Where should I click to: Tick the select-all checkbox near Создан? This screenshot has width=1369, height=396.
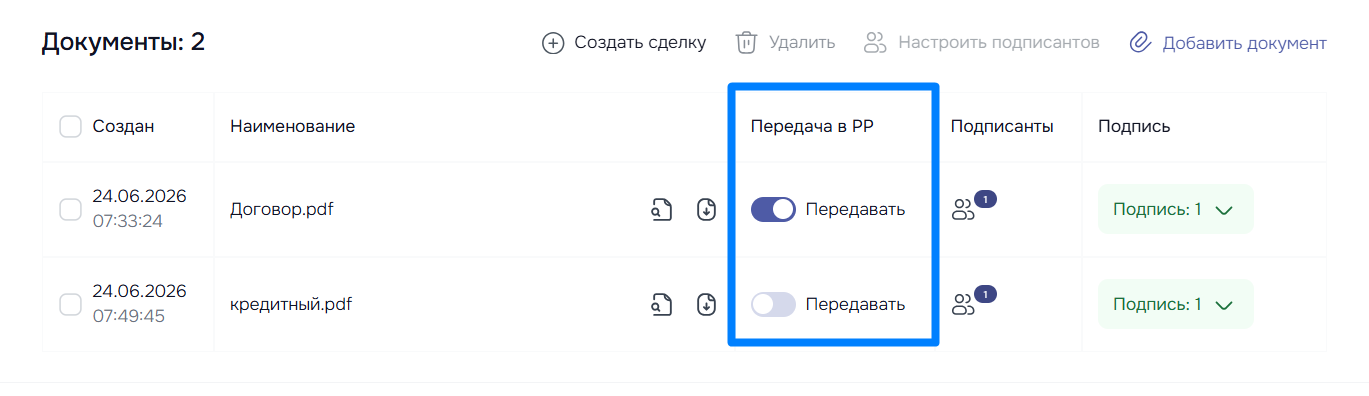point(70,126)
